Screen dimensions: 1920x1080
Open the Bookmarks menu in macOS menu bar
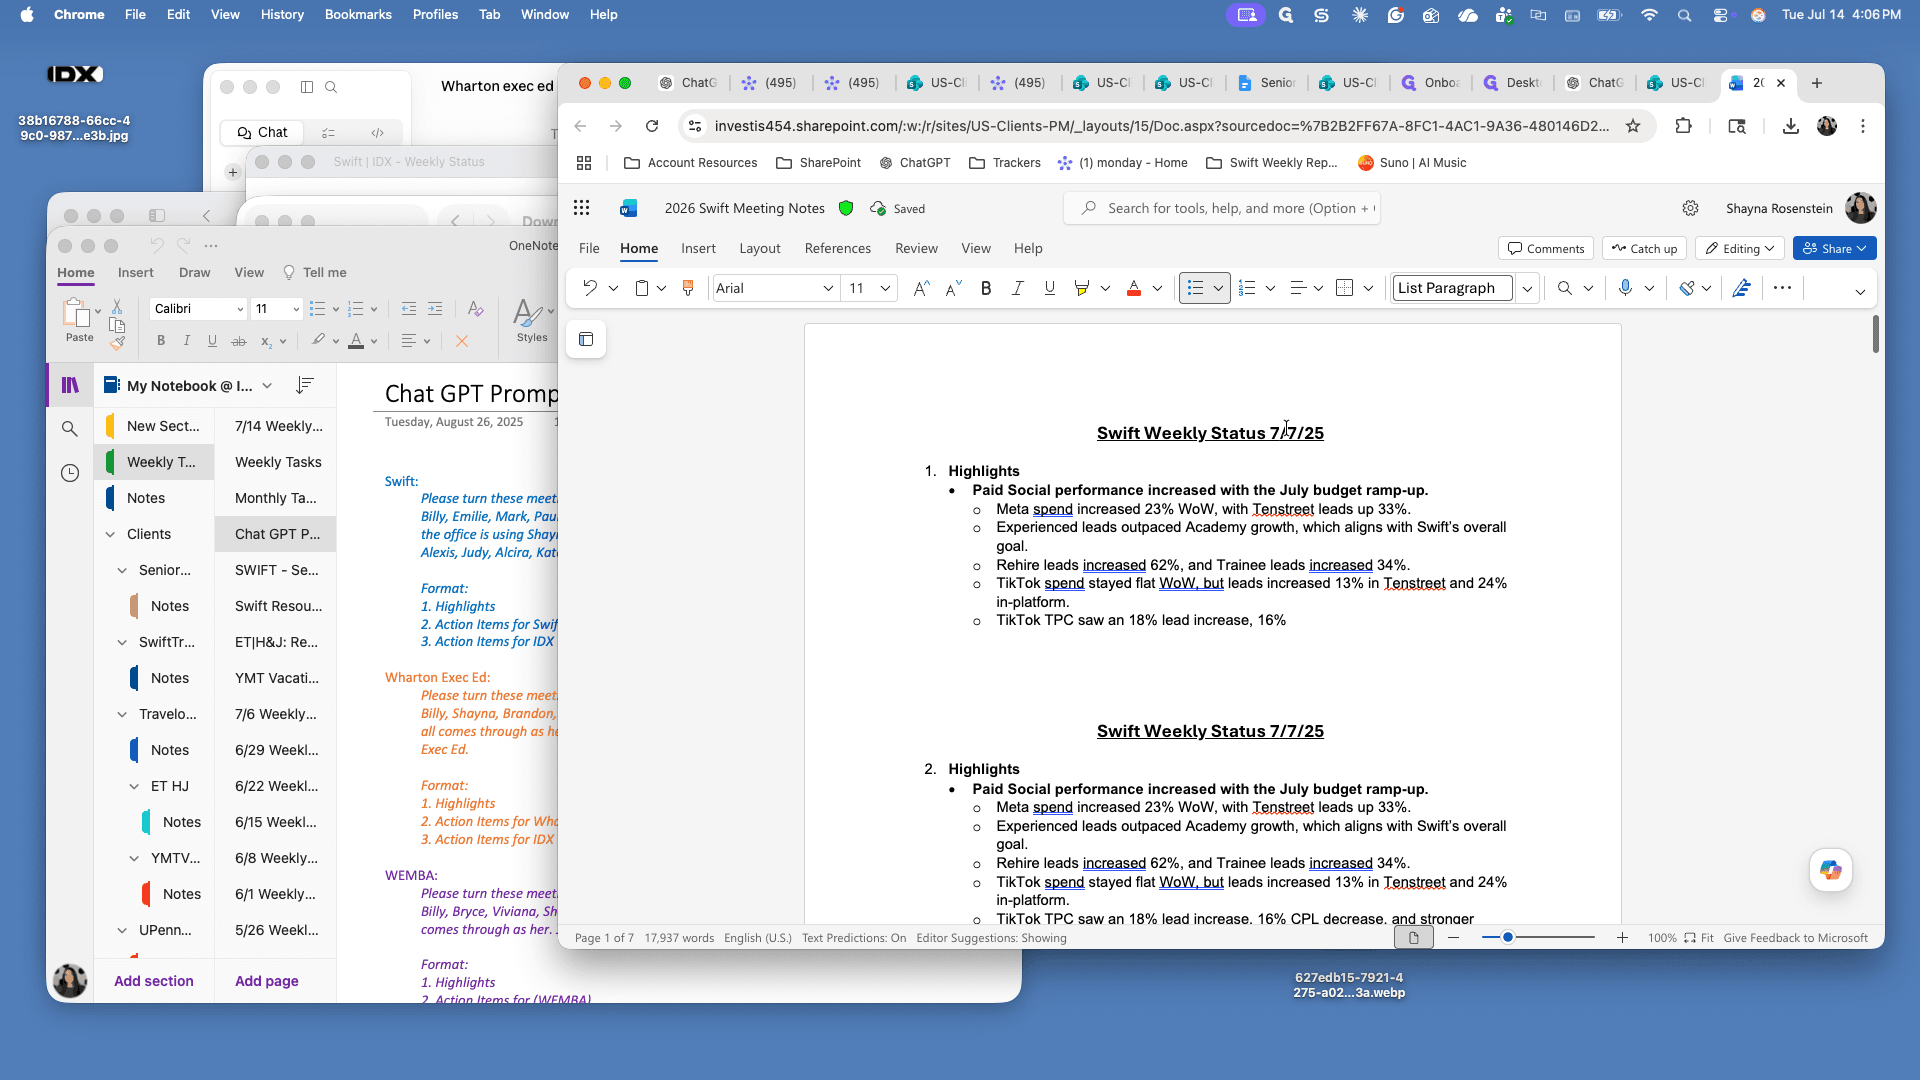(358, 14)
